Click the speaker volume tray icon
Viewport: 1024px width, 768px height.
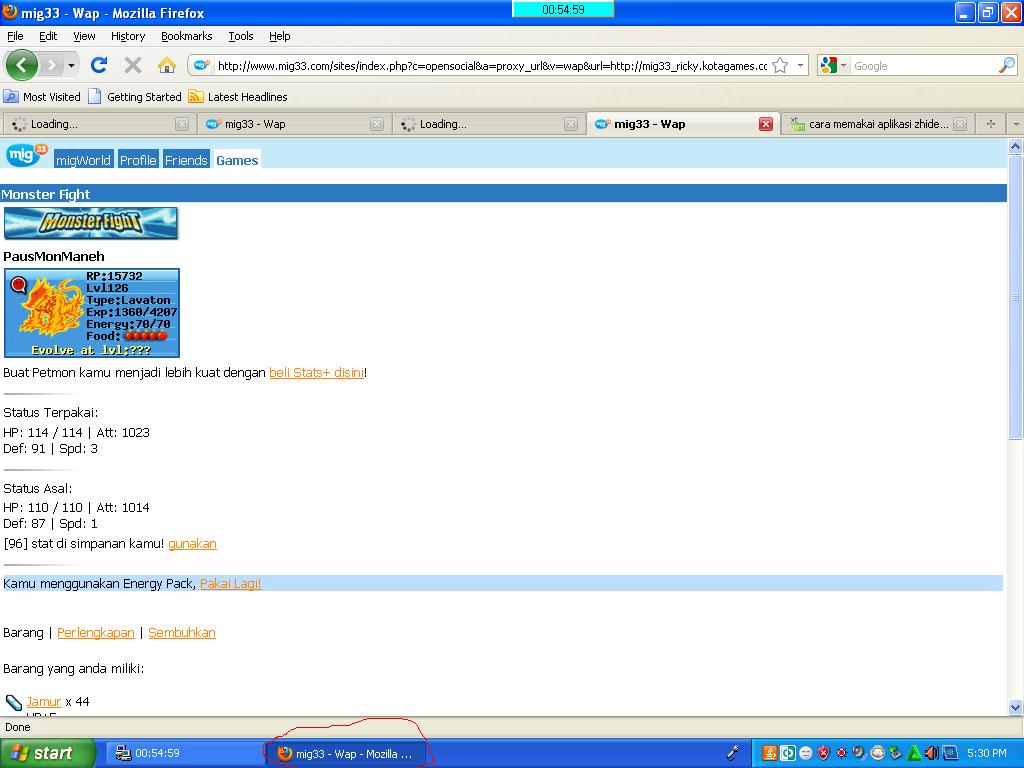point(931,753)
